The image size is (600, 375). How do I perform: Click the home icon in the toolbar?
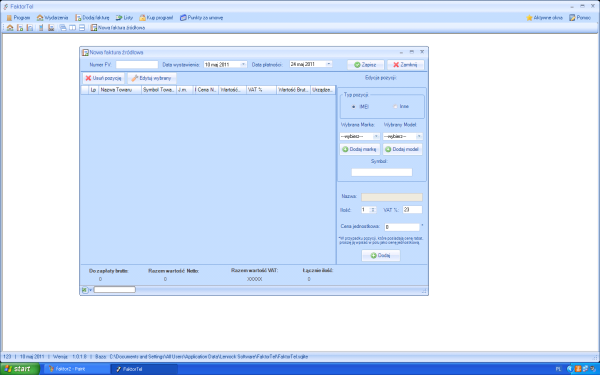(10, 28)
